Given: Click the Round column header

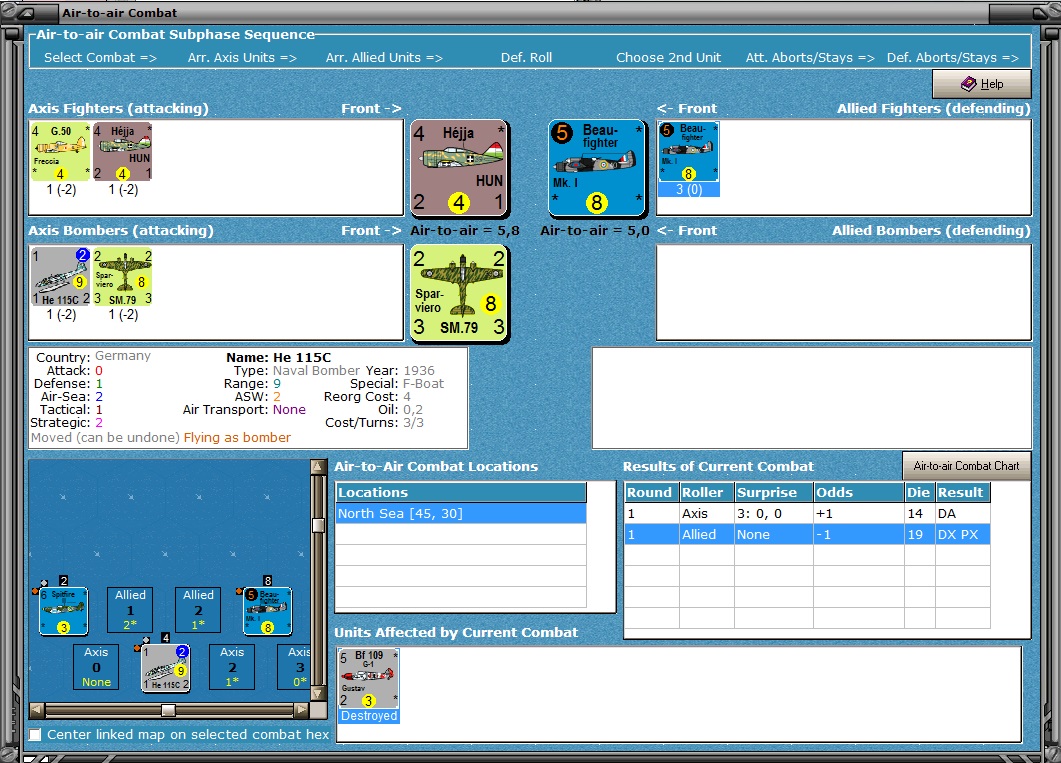Looking at the screenshot, I should 652,492.
